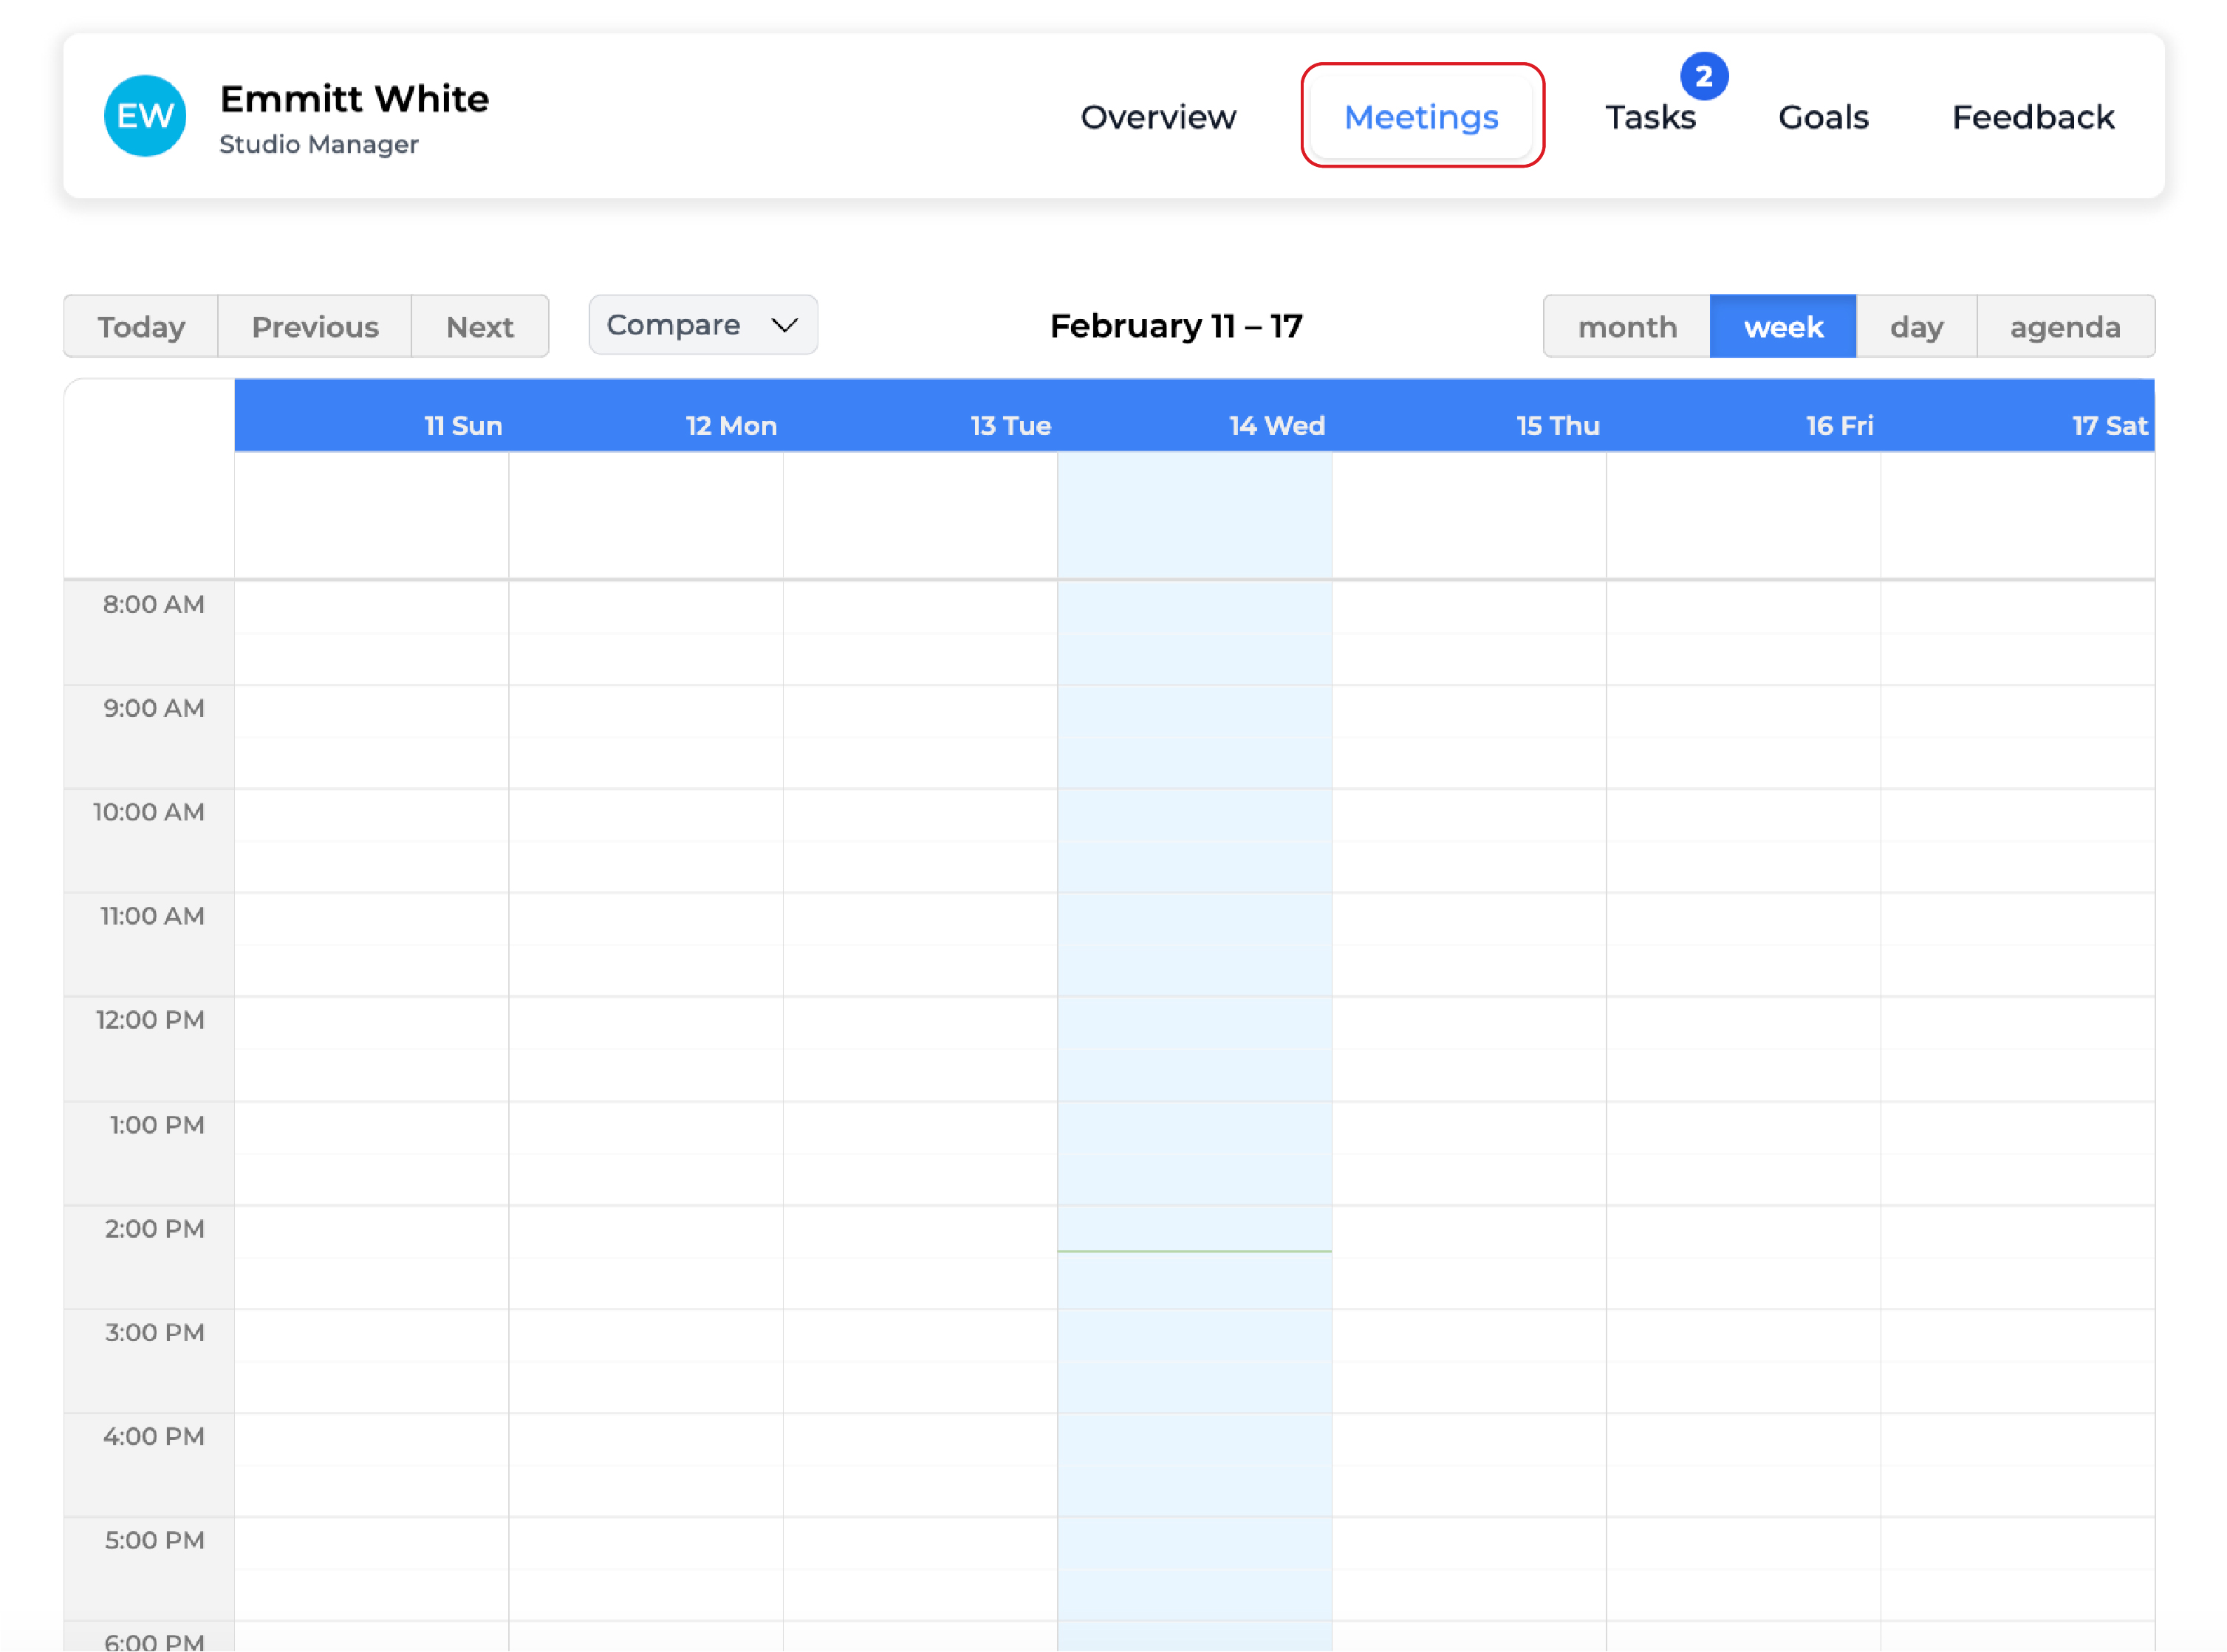Open the Overview tab
Viewport: 2227px width, 1652px height.
(x=1158, y=117)
